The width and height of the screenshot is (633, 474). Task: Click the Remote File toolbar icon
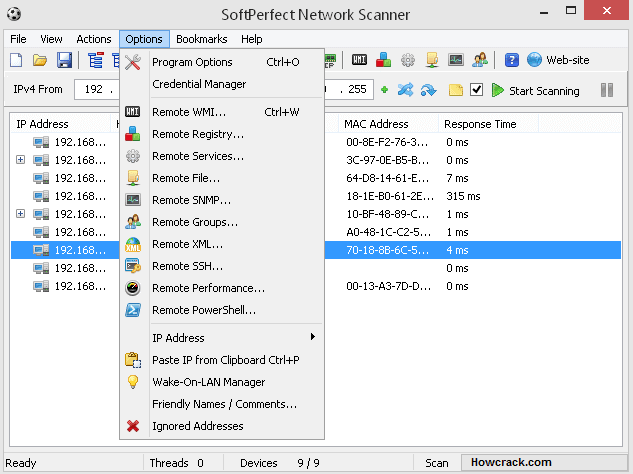[432, 60]
